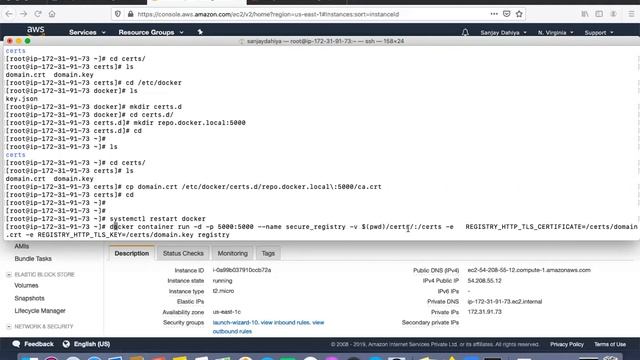Open the Privacy Policy link
Viewport: 640px width, 360px height.
[567, 344]
